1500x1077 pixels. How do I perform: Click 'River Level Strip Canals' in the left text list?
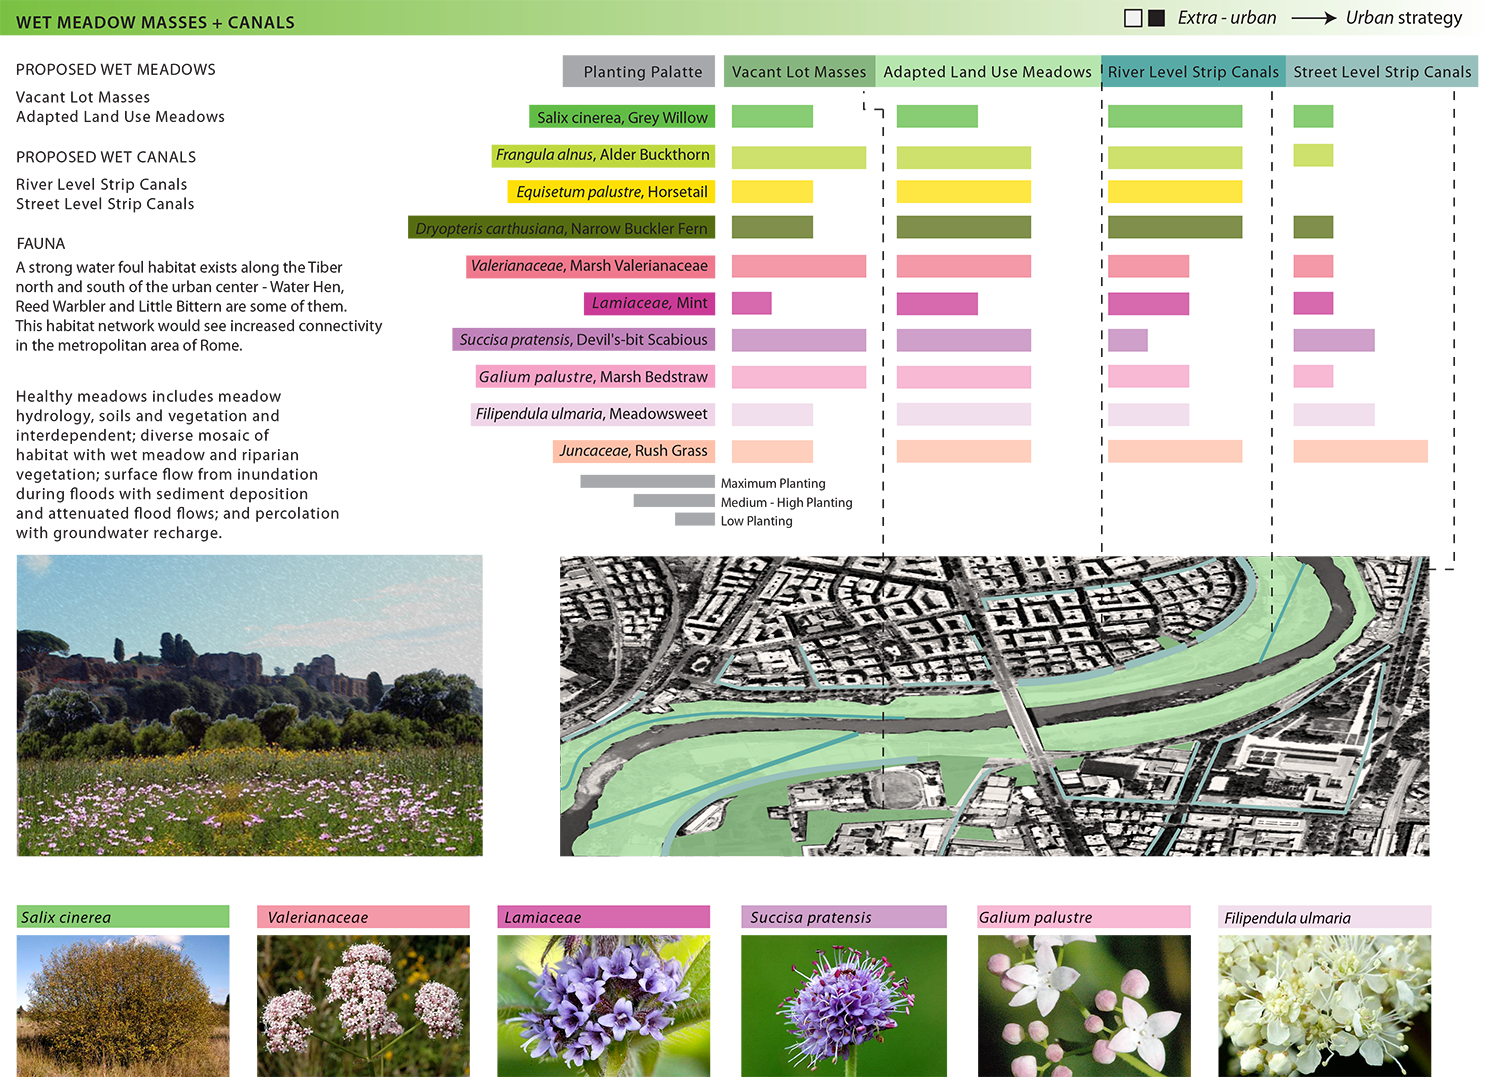tap(102, 184)
